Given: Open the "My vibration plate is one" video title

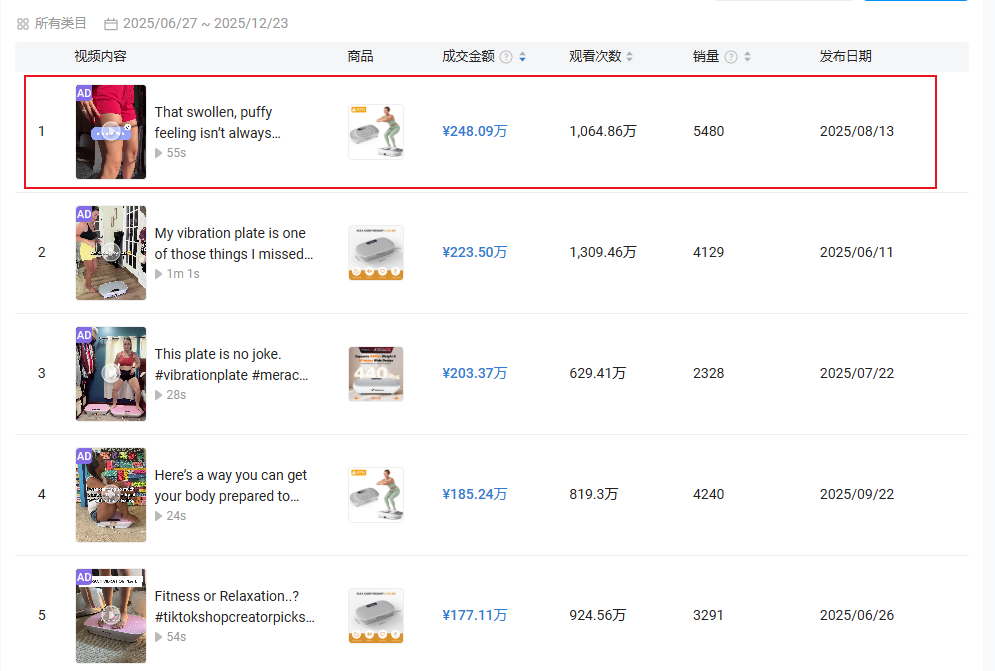Looking at the screenshot, I should pyautogui.click(x=234, y=243).
